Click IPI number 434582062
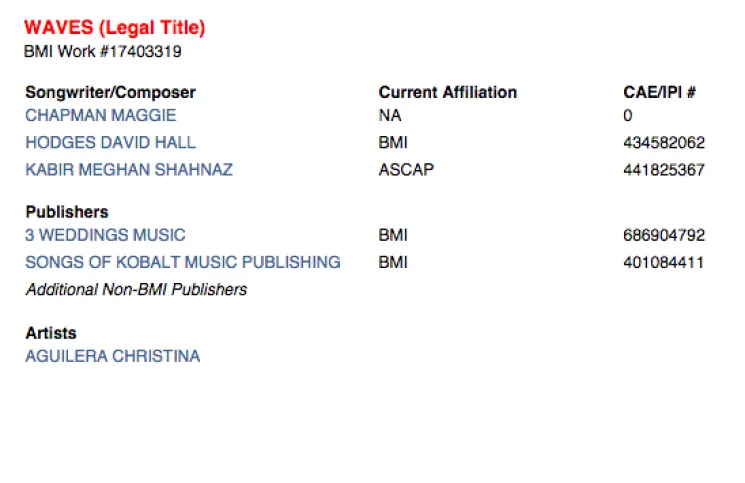Screen dimensions: 745x483 tap(664, 143)
